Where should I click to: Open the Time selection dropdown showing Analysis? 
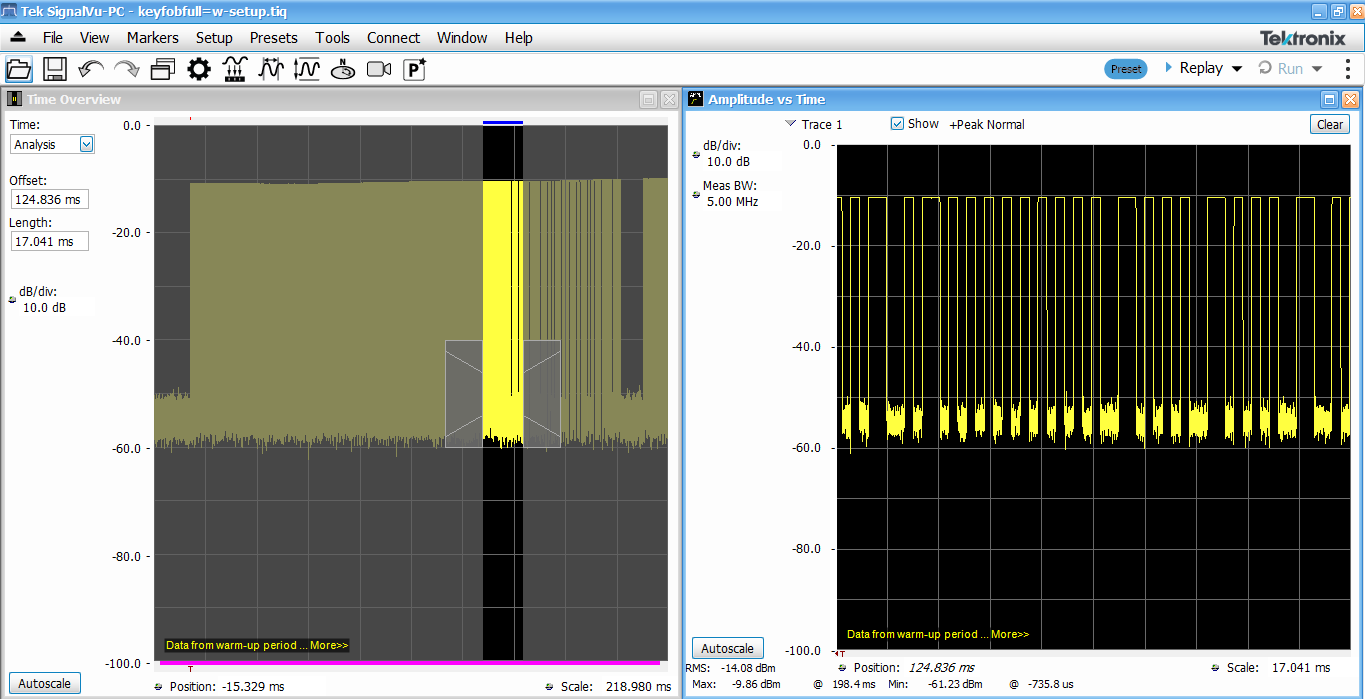85,144
